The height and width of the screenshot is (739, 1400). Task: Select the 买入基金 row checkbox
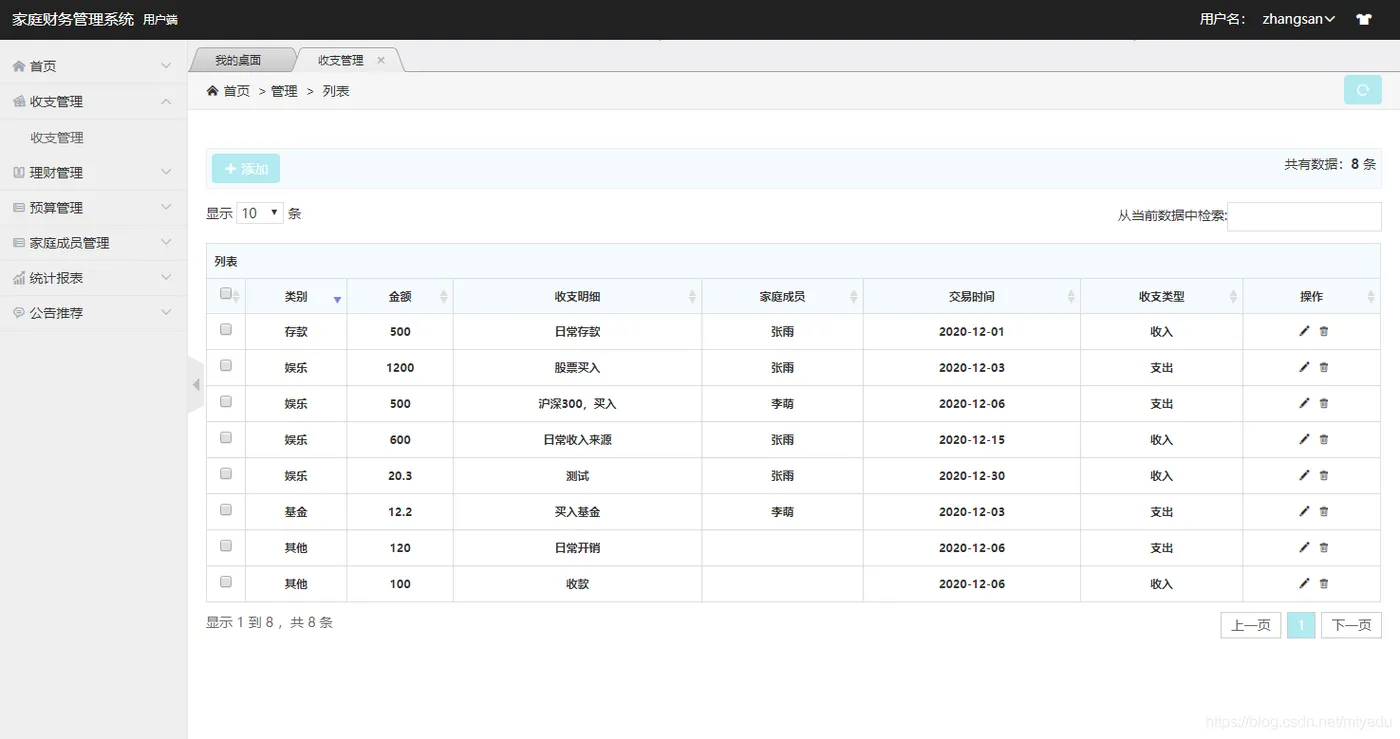pyautogui.click(x=226, y=509)
